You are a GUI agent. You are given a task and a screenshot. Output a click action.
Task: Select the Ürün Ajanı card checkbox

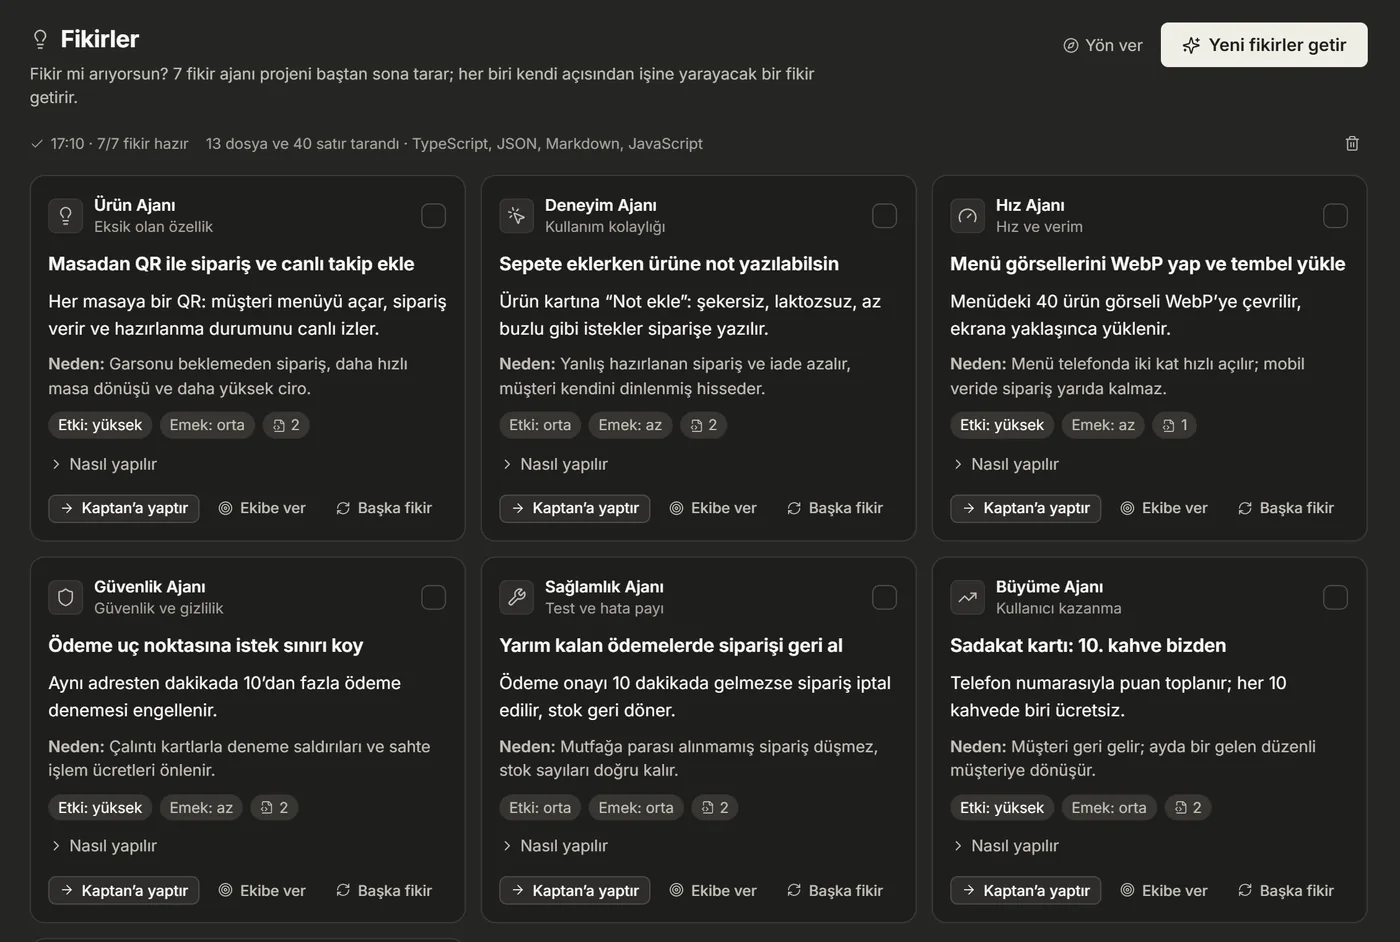coord(434,216)
